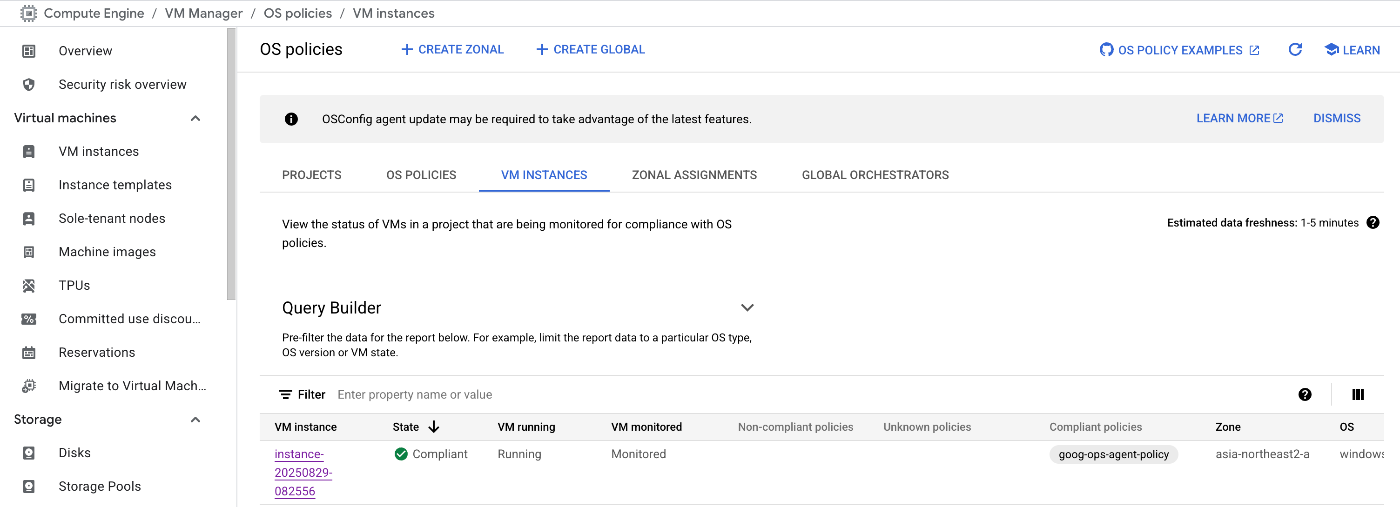Click OS policies in the breadcrumb
This screenshot has width=1400, height=507.
298,14
